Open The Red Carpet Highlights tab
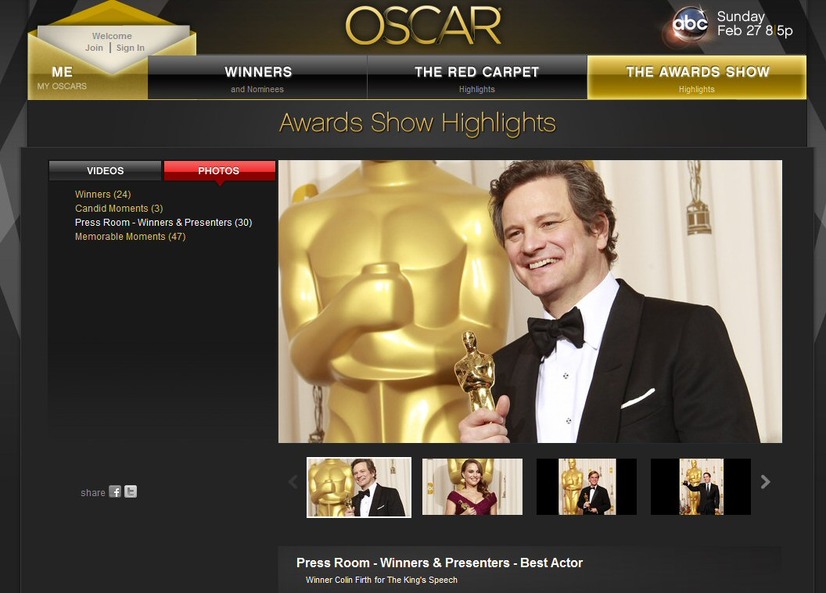826x593 pixels. [x=477, y=77]
